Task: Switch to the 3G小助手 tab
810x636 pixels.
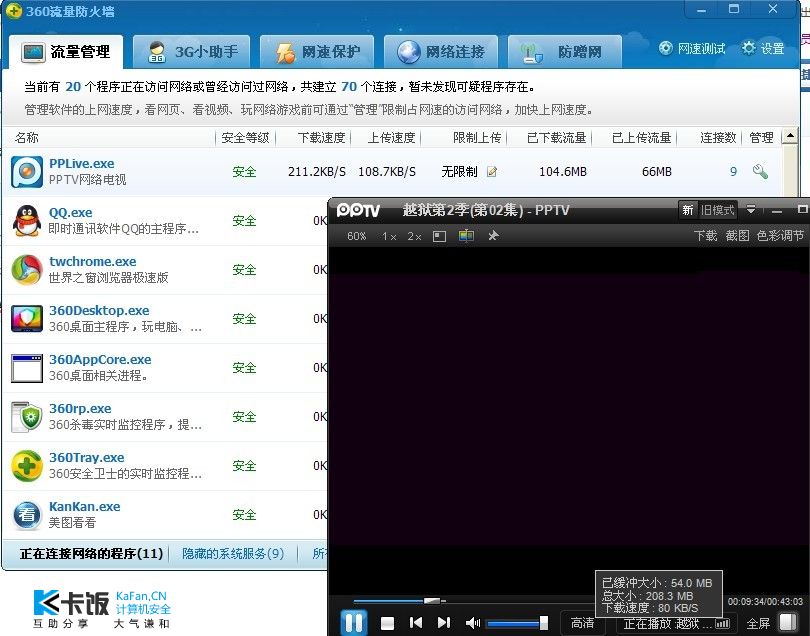Action: tap(192, 52)
